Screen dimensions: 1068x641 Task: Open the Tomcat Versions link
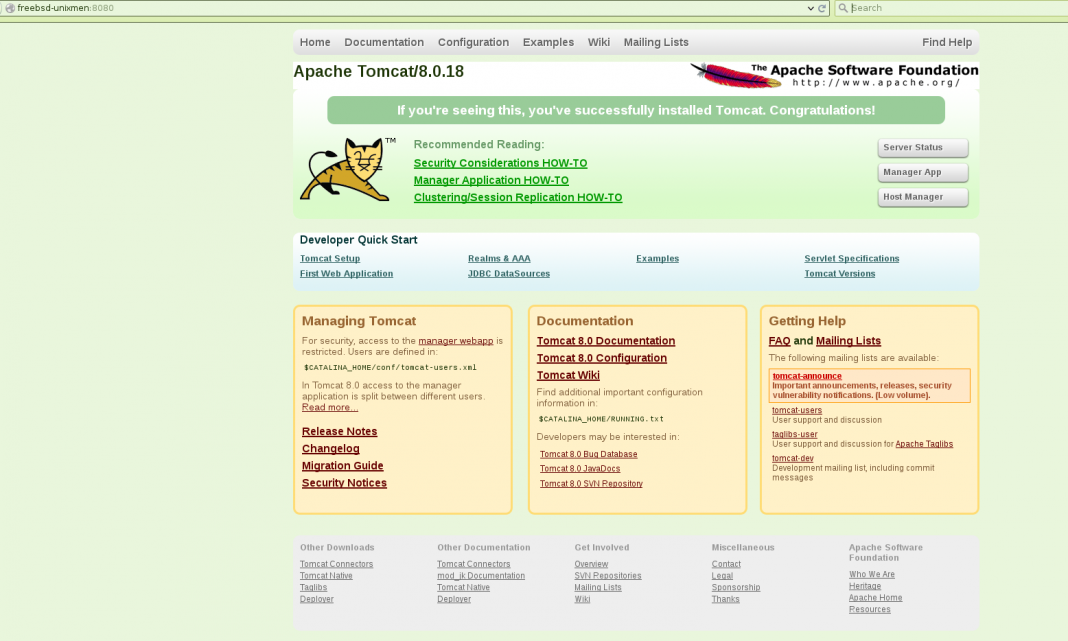coord(840,274)
